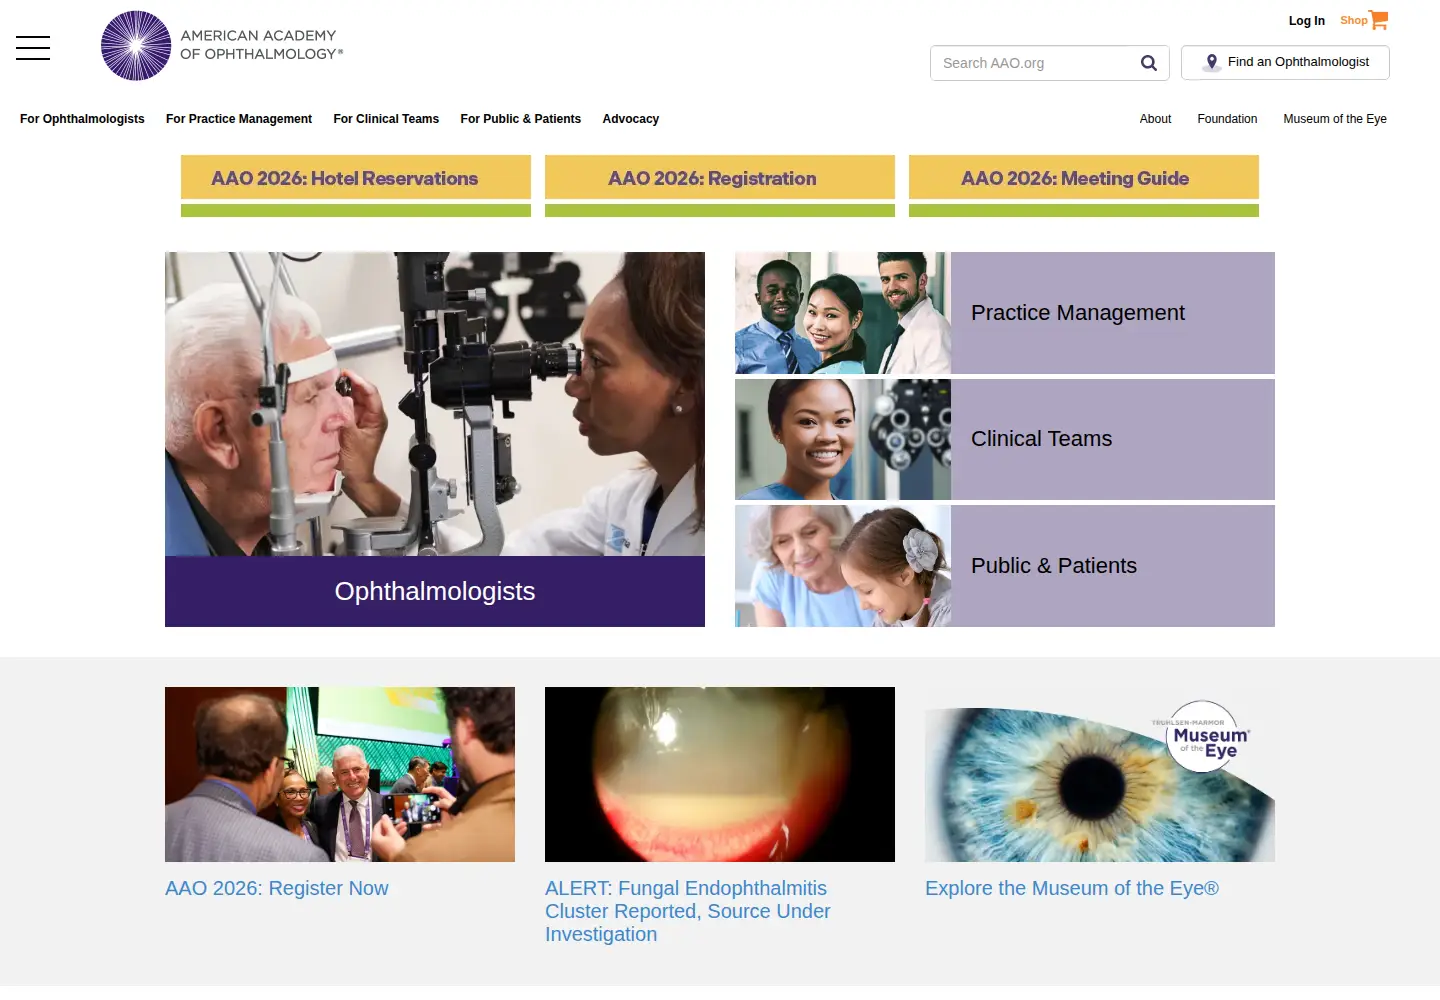The width and height of the screenshot is (1440, 1000).
Task: Open Explore the Museum of the Eye link
Action: click(x=1072, y=888)
